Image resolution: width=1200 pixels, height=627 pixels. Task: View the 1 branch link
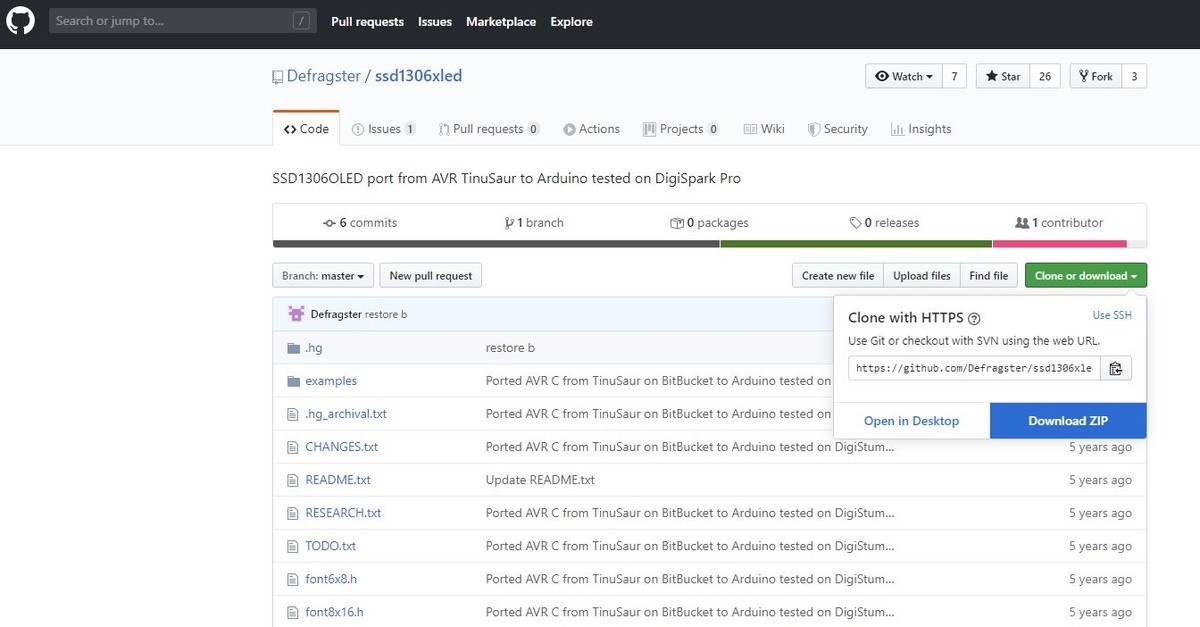(x=534, y=223)
